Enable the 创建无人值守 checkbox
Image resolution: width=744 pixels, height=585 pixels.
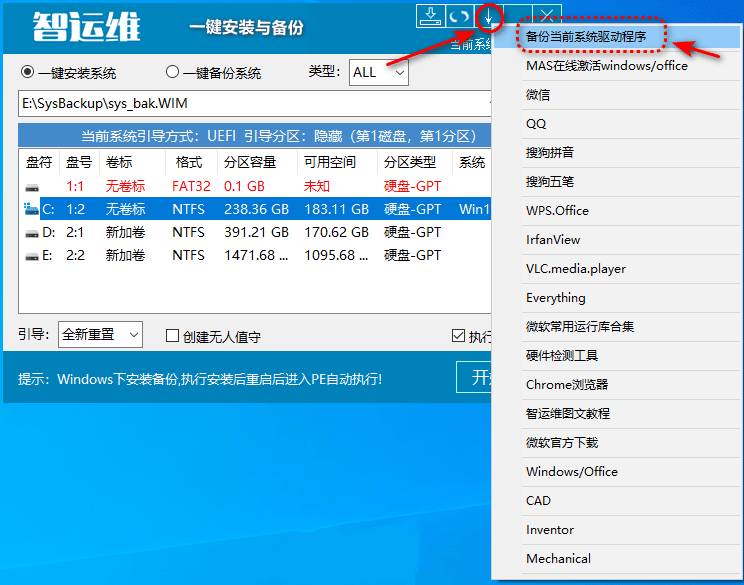(x=173, y=337)
